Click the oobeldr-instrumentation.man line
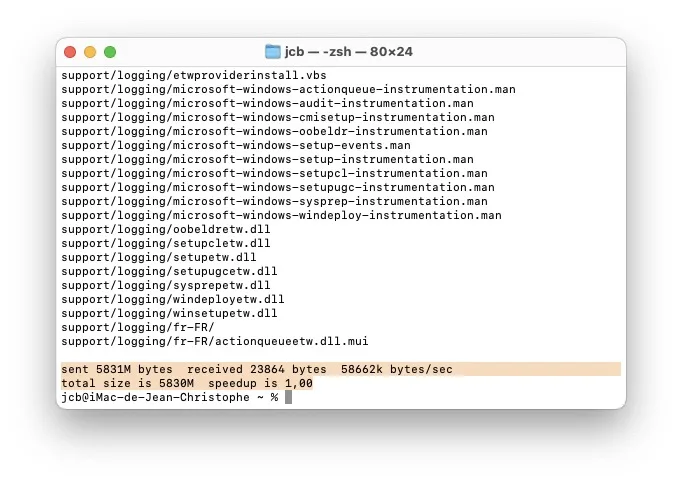The image size is (682, 483). [274, 131]
